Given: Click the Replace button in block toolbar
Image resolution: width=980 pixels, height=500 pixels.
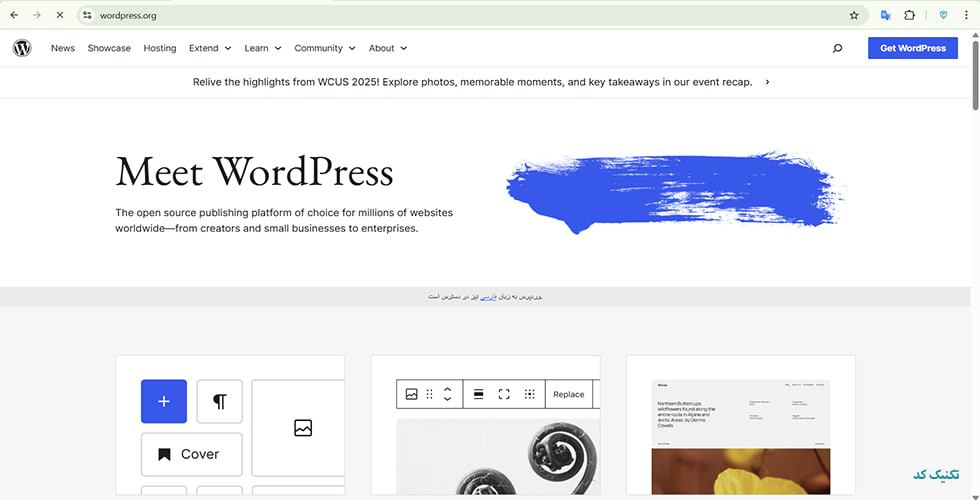Looking at the screenshot, I should coord(569,394).
